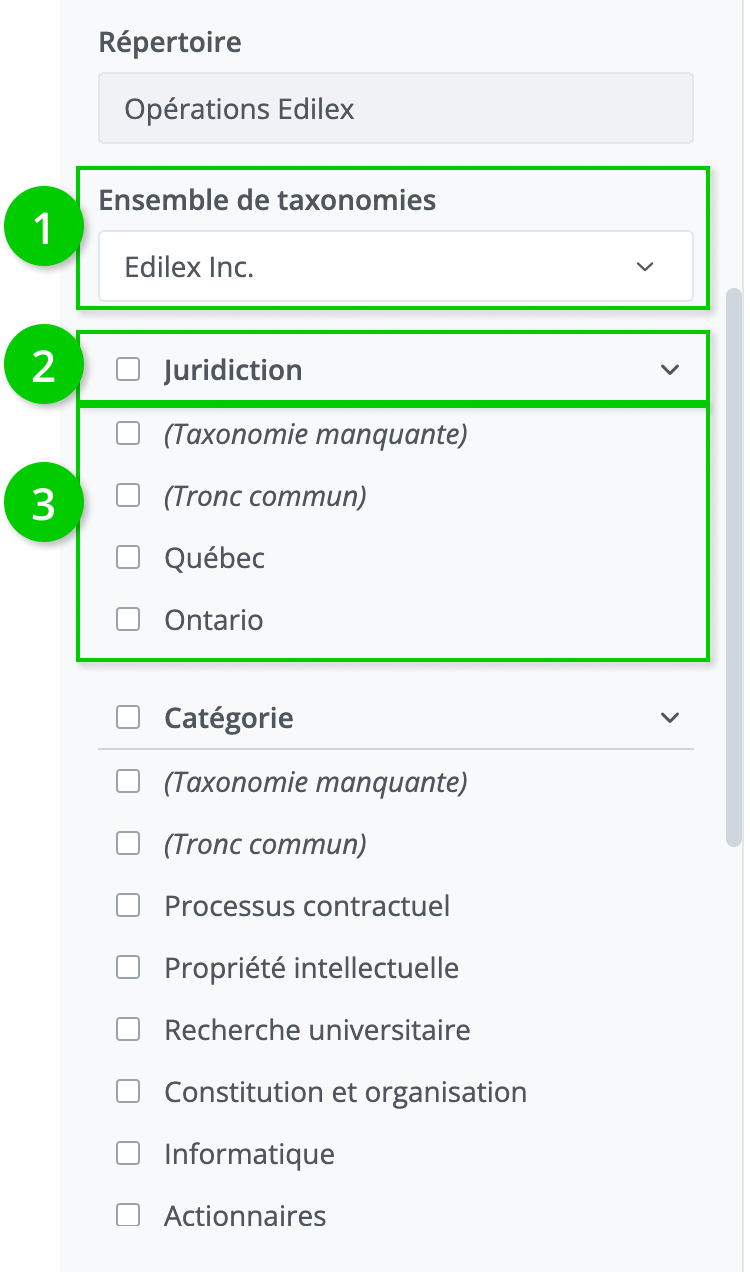Collapse the Catégorie section chevron
This screenshot has height=1272, width=750.
click(x=670, y=718)
